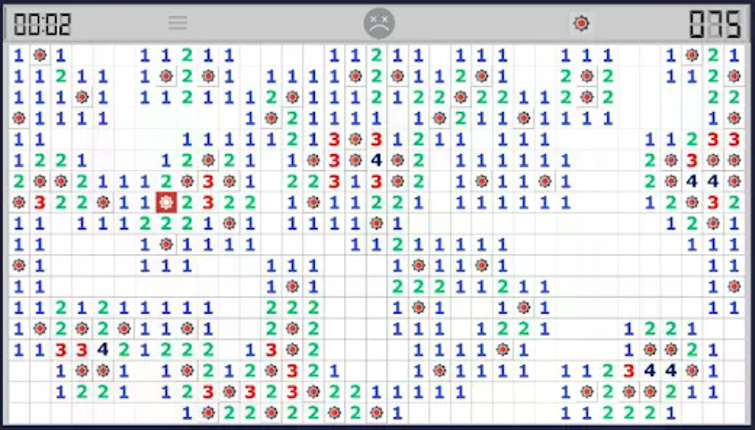Click the exploded mine on the red background
This screenshot has width=755, height=430.
click(x=166, y=202)
